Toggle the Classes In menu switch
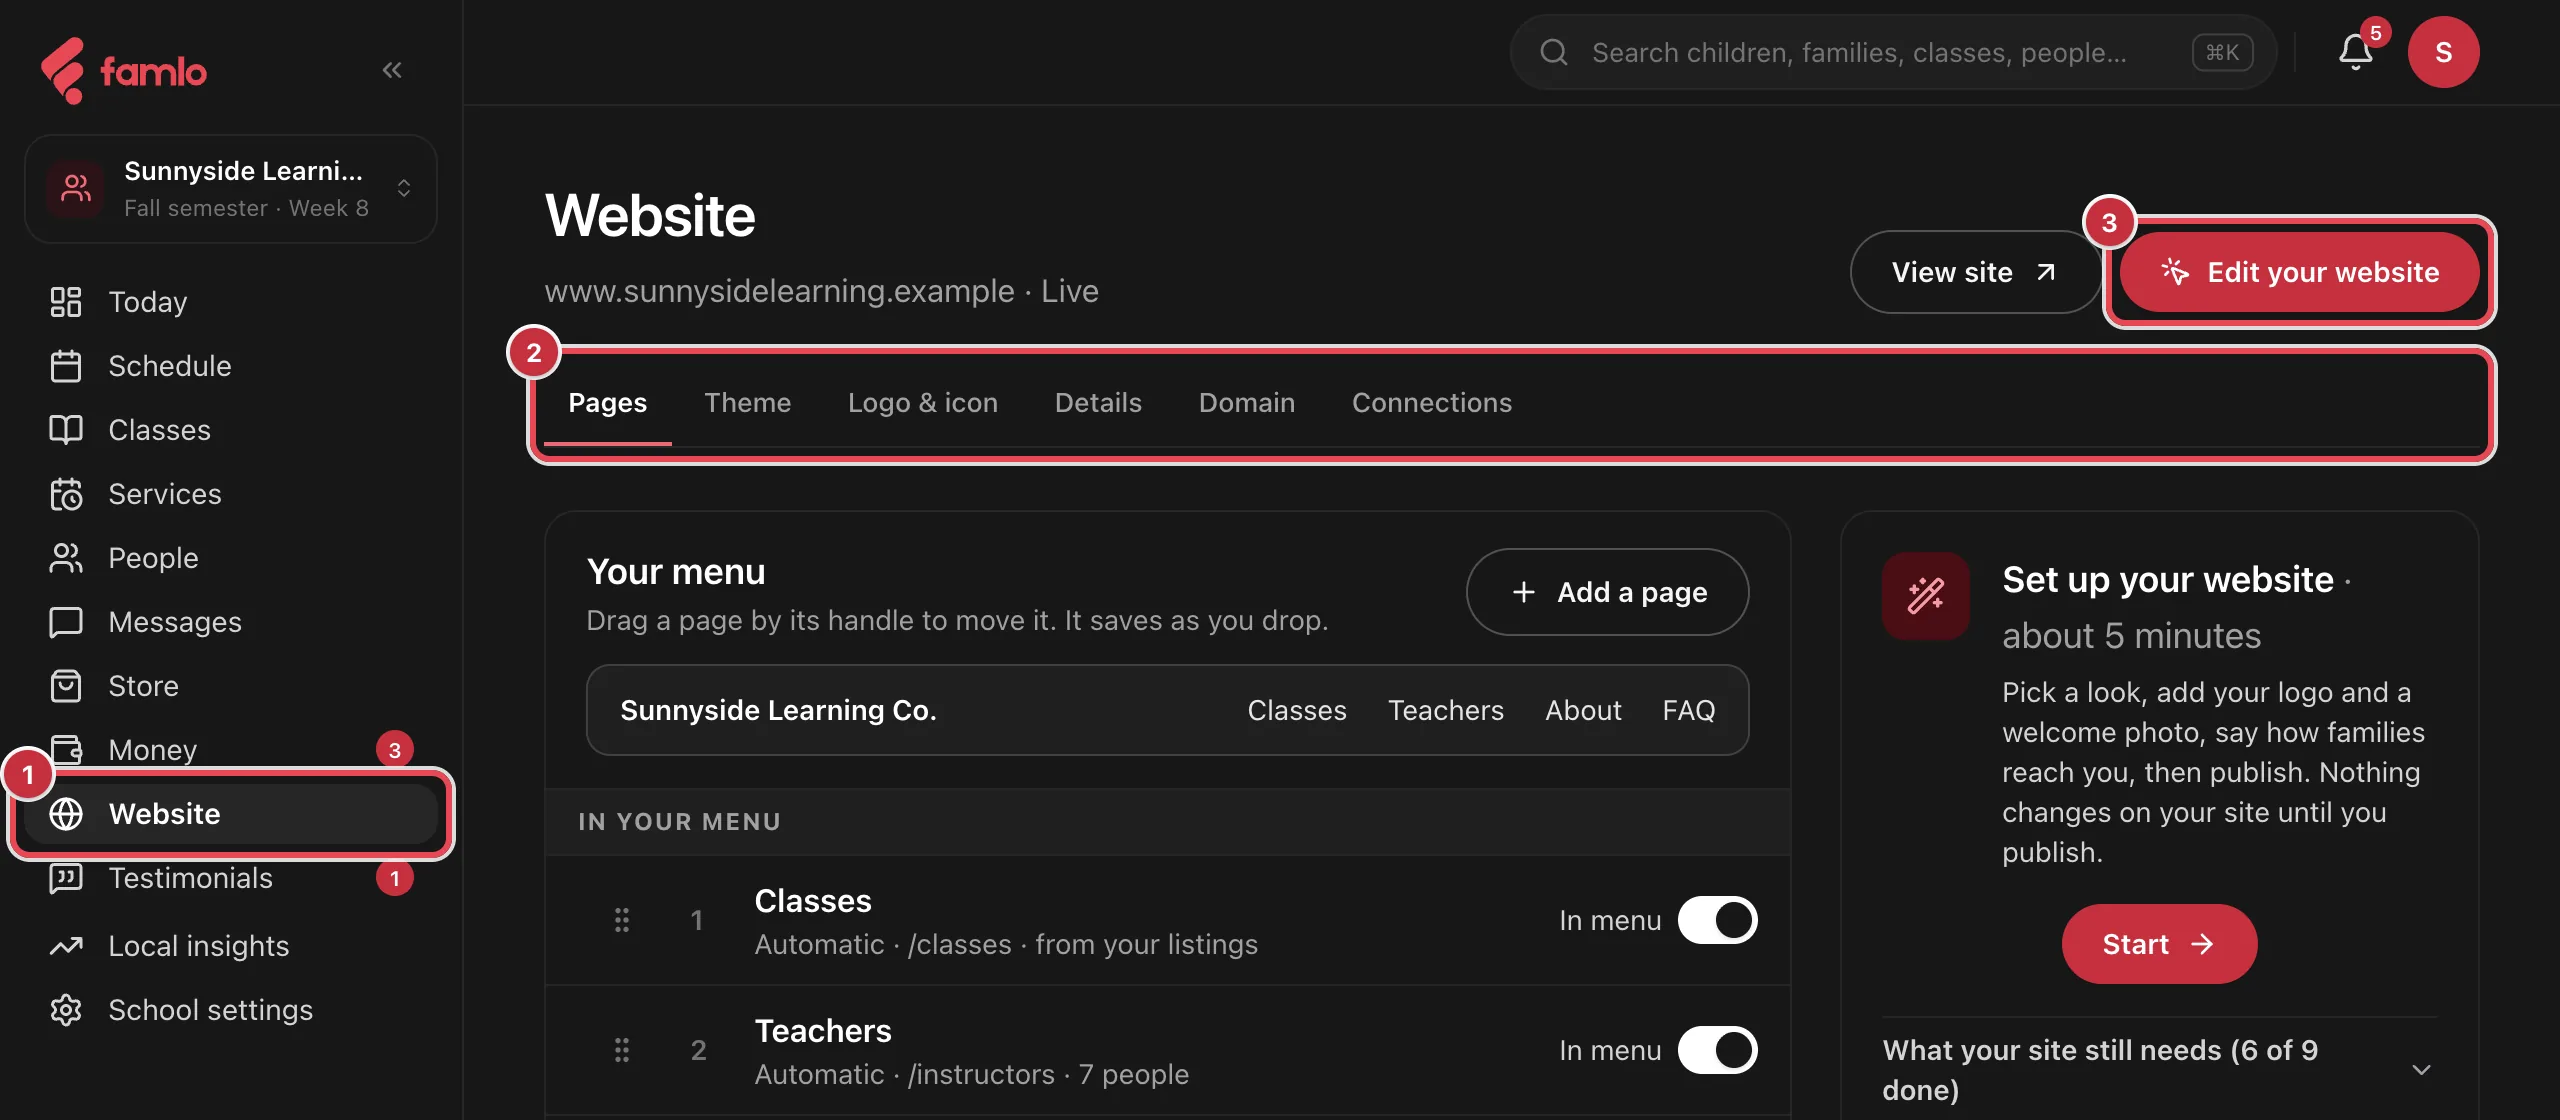 pyautogui.click(x=1717, y=920)
